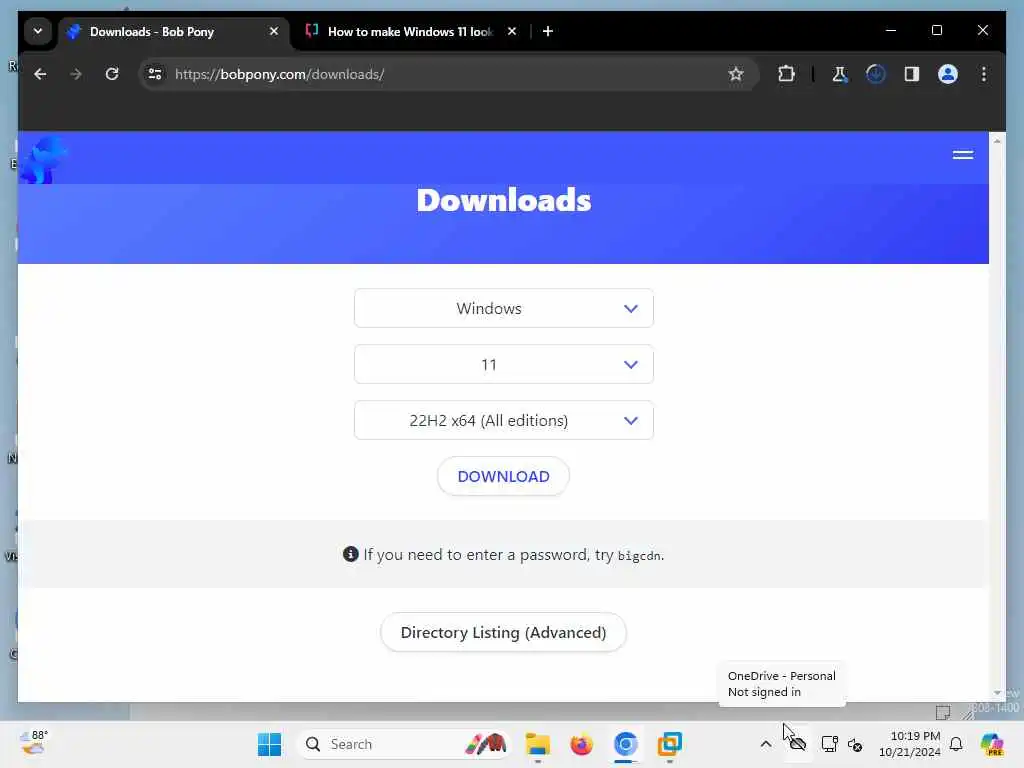Open the network tray icon

[x=829, y=744]
